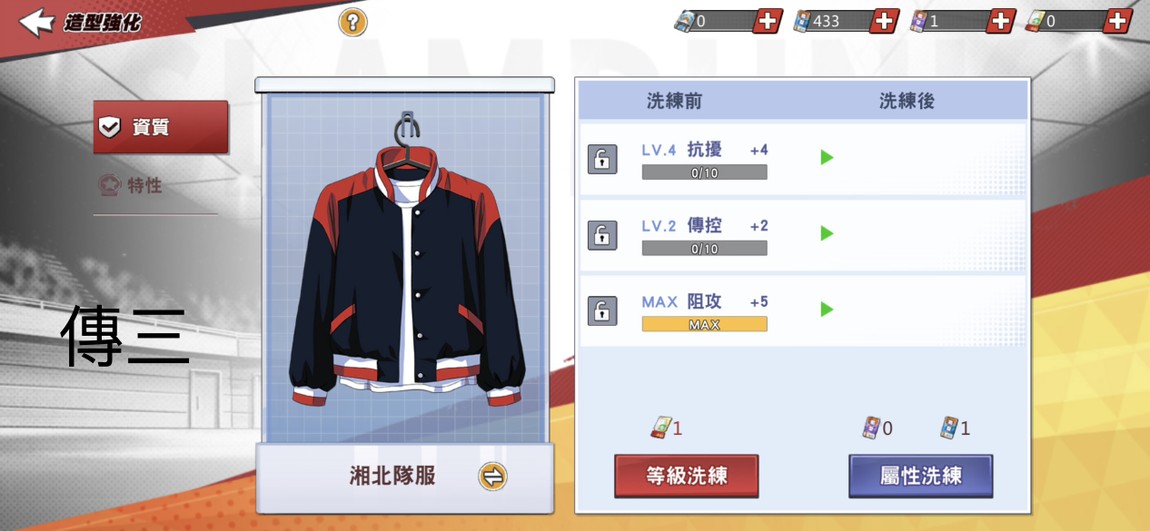Screen dimensions: 1150x531
Task: Click green arrow next to 阻攻 +5
Action: [827, 309]
